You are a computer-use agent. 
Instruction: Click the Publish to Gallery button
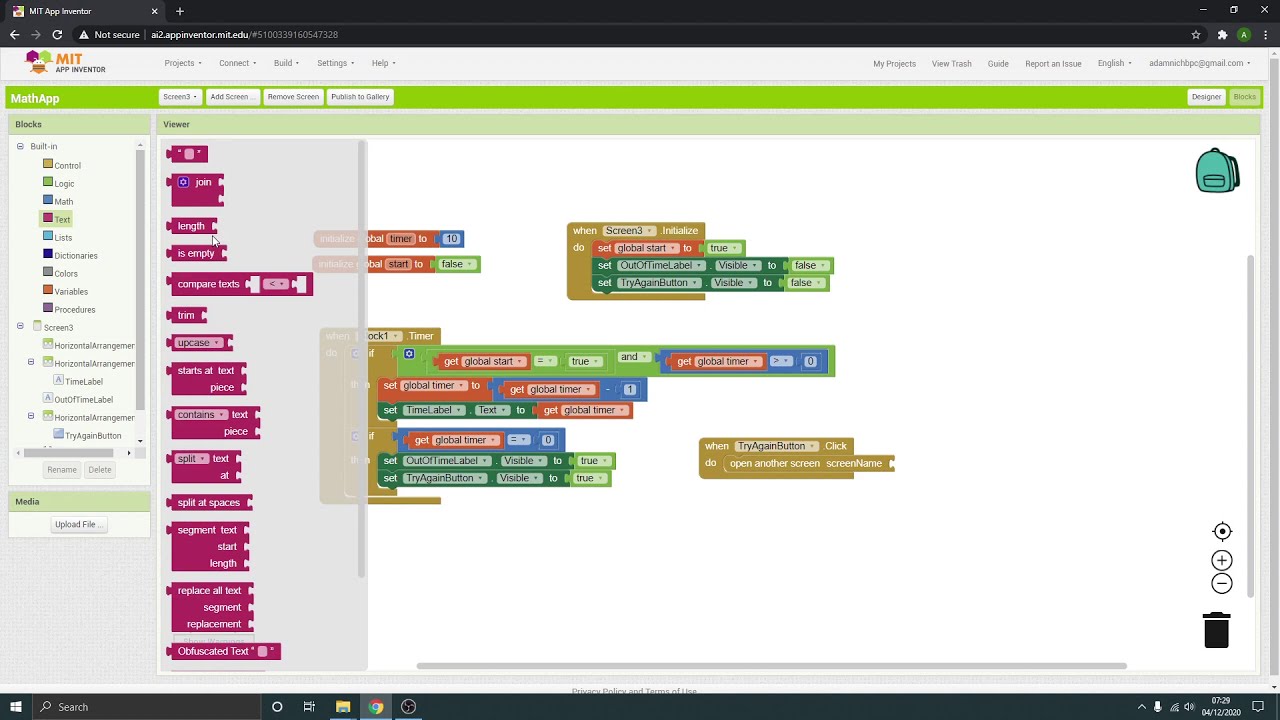[x=360, y=97]
